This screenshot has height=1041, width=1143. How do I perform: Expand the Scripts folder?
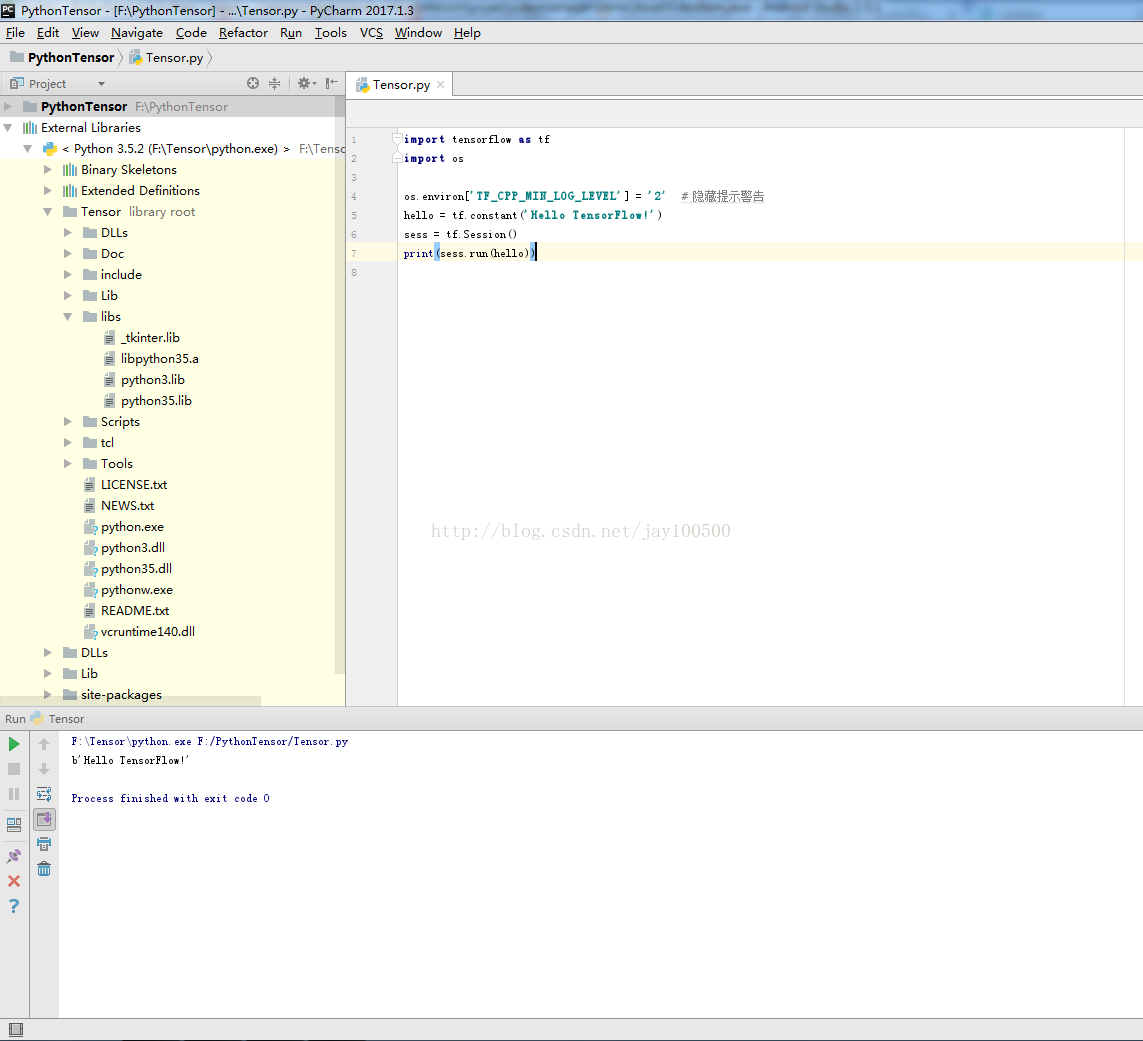(68, 422)
